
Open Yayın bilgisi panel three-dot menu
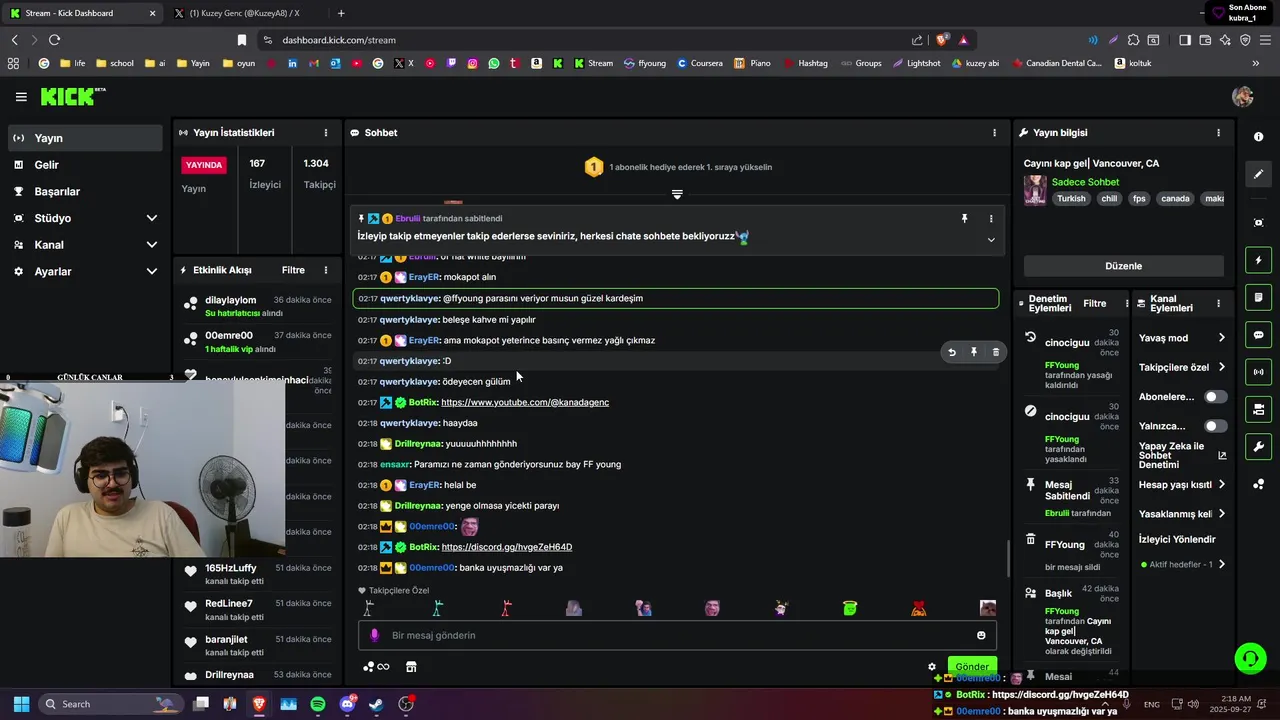(1218, 132)
